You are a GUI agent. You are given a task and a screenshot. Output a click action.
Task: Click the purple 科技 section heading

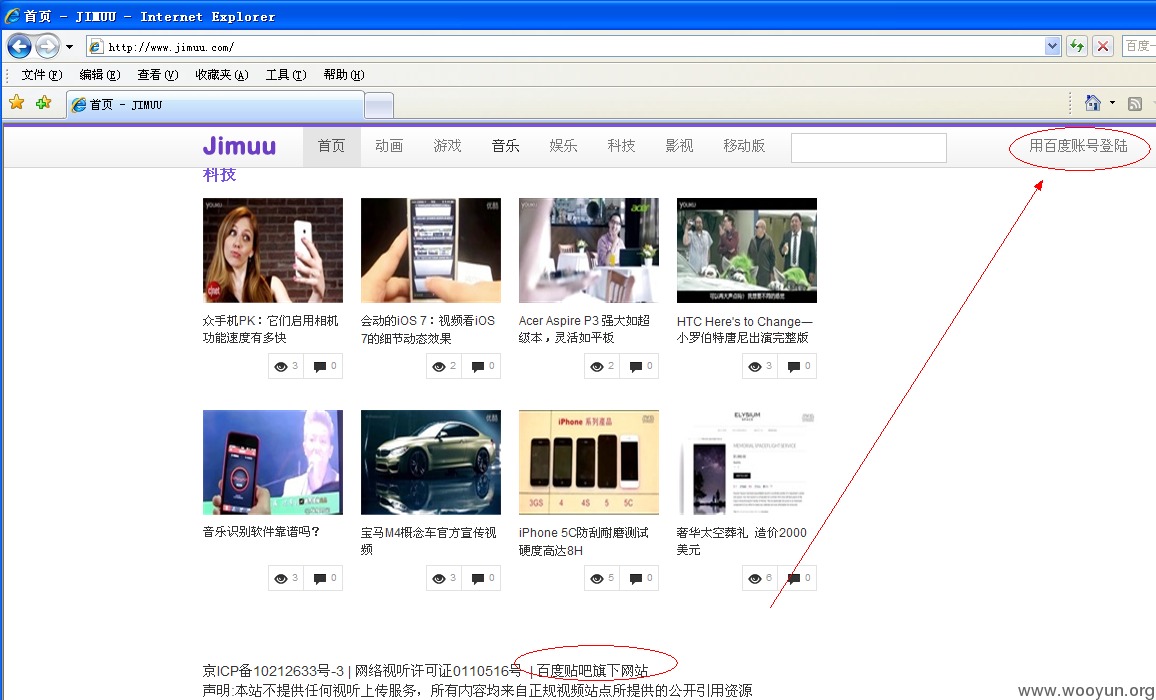pos(220,176)
